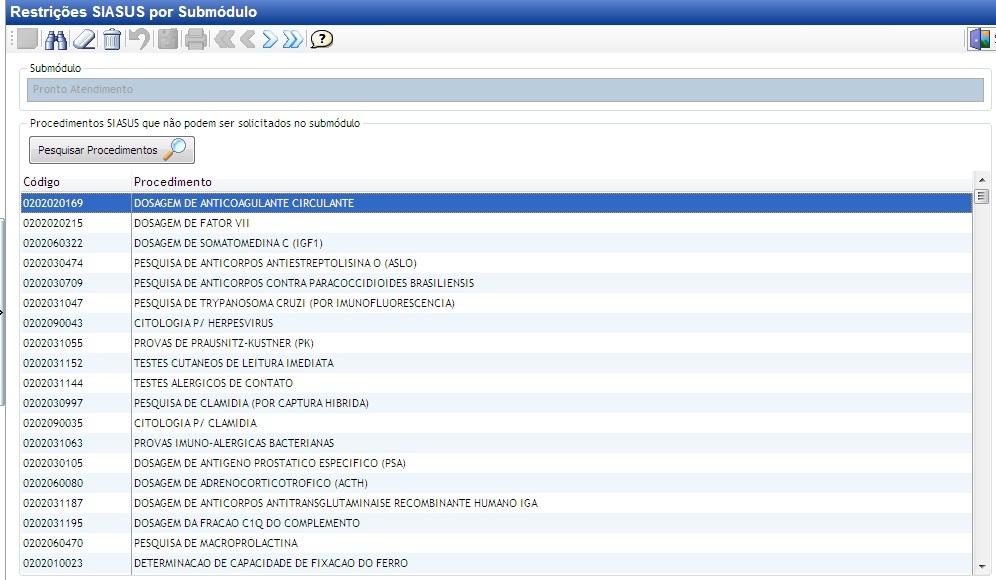
Task: Select PESQUISA DE CLAMIDIA (POR CAPTURA HIBRIDA)
Action: (x=496, y=403)
